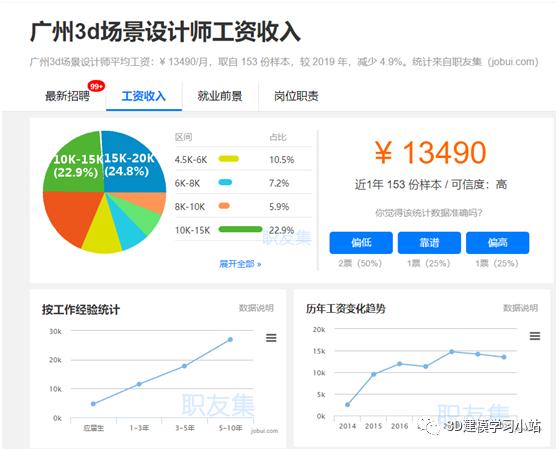This screenshot has height=451, width=558.
Task: Click the 5.9% percentage value
Action: pyautogui.click(x=279, y=207)
